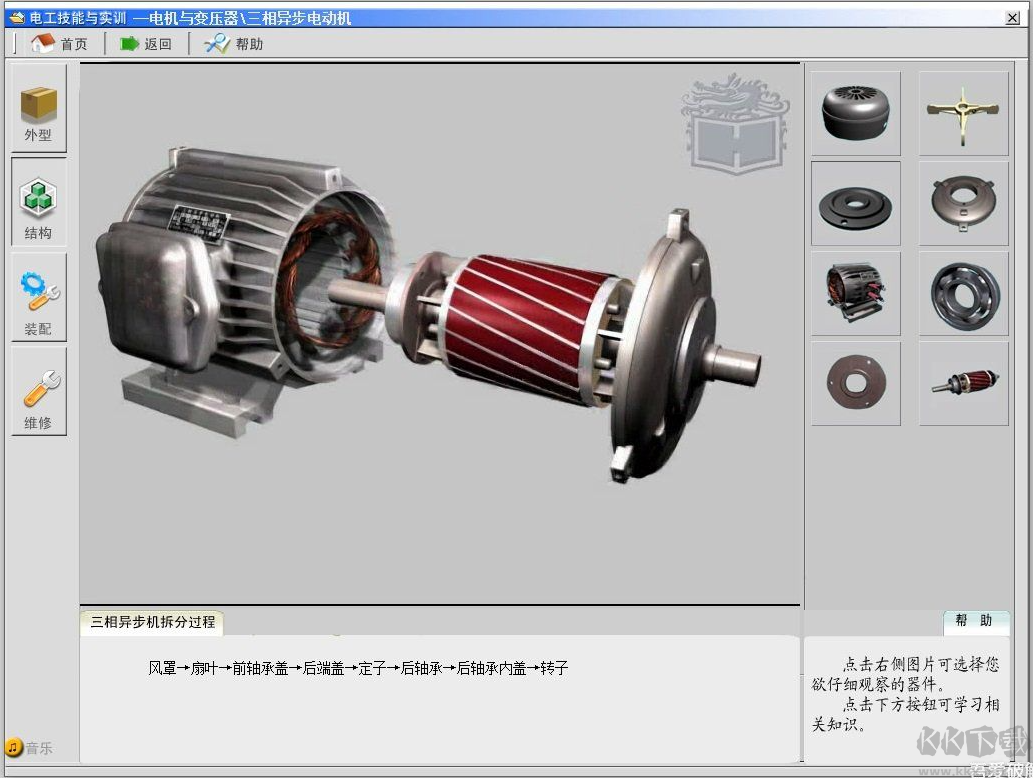
Task: Go to 首页 home page
Action: click(x=59, y=44)
